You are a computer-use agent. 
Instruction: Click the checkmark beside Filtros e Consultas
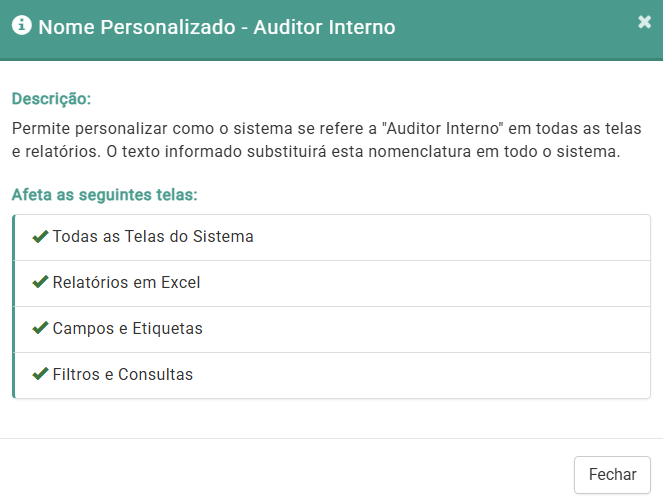point(40,375)
